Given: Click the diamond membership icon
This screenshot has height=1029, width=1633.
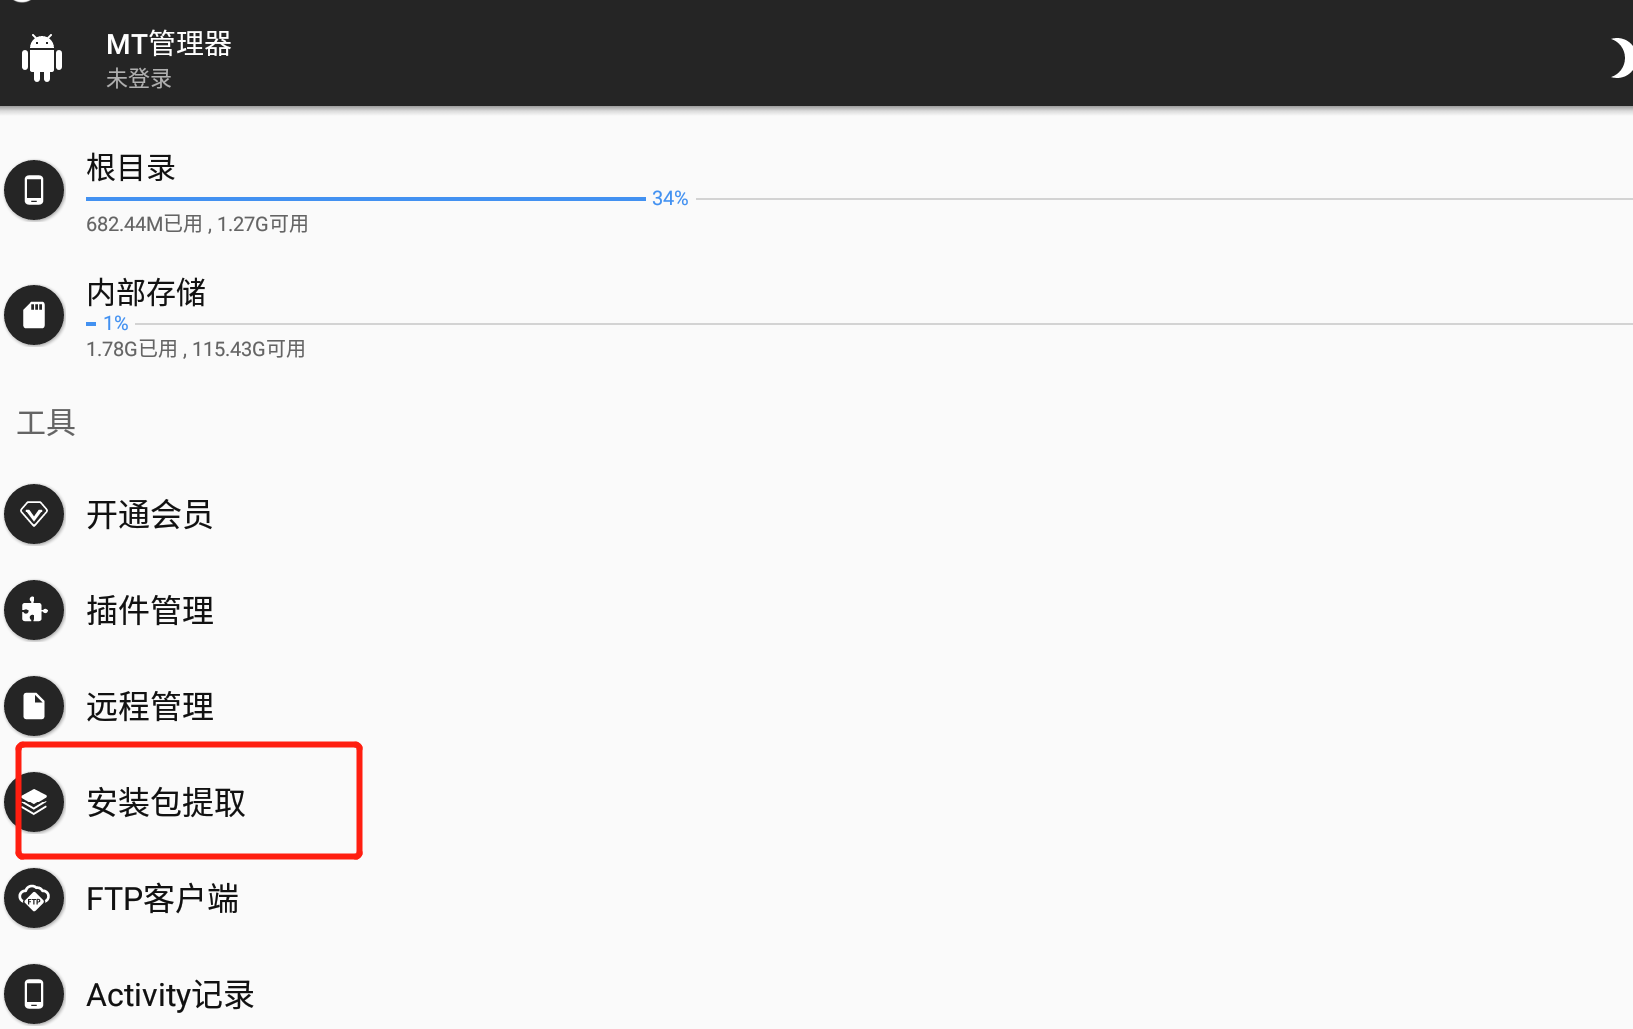Looking at the screenshot, I should tap(34, 514).
